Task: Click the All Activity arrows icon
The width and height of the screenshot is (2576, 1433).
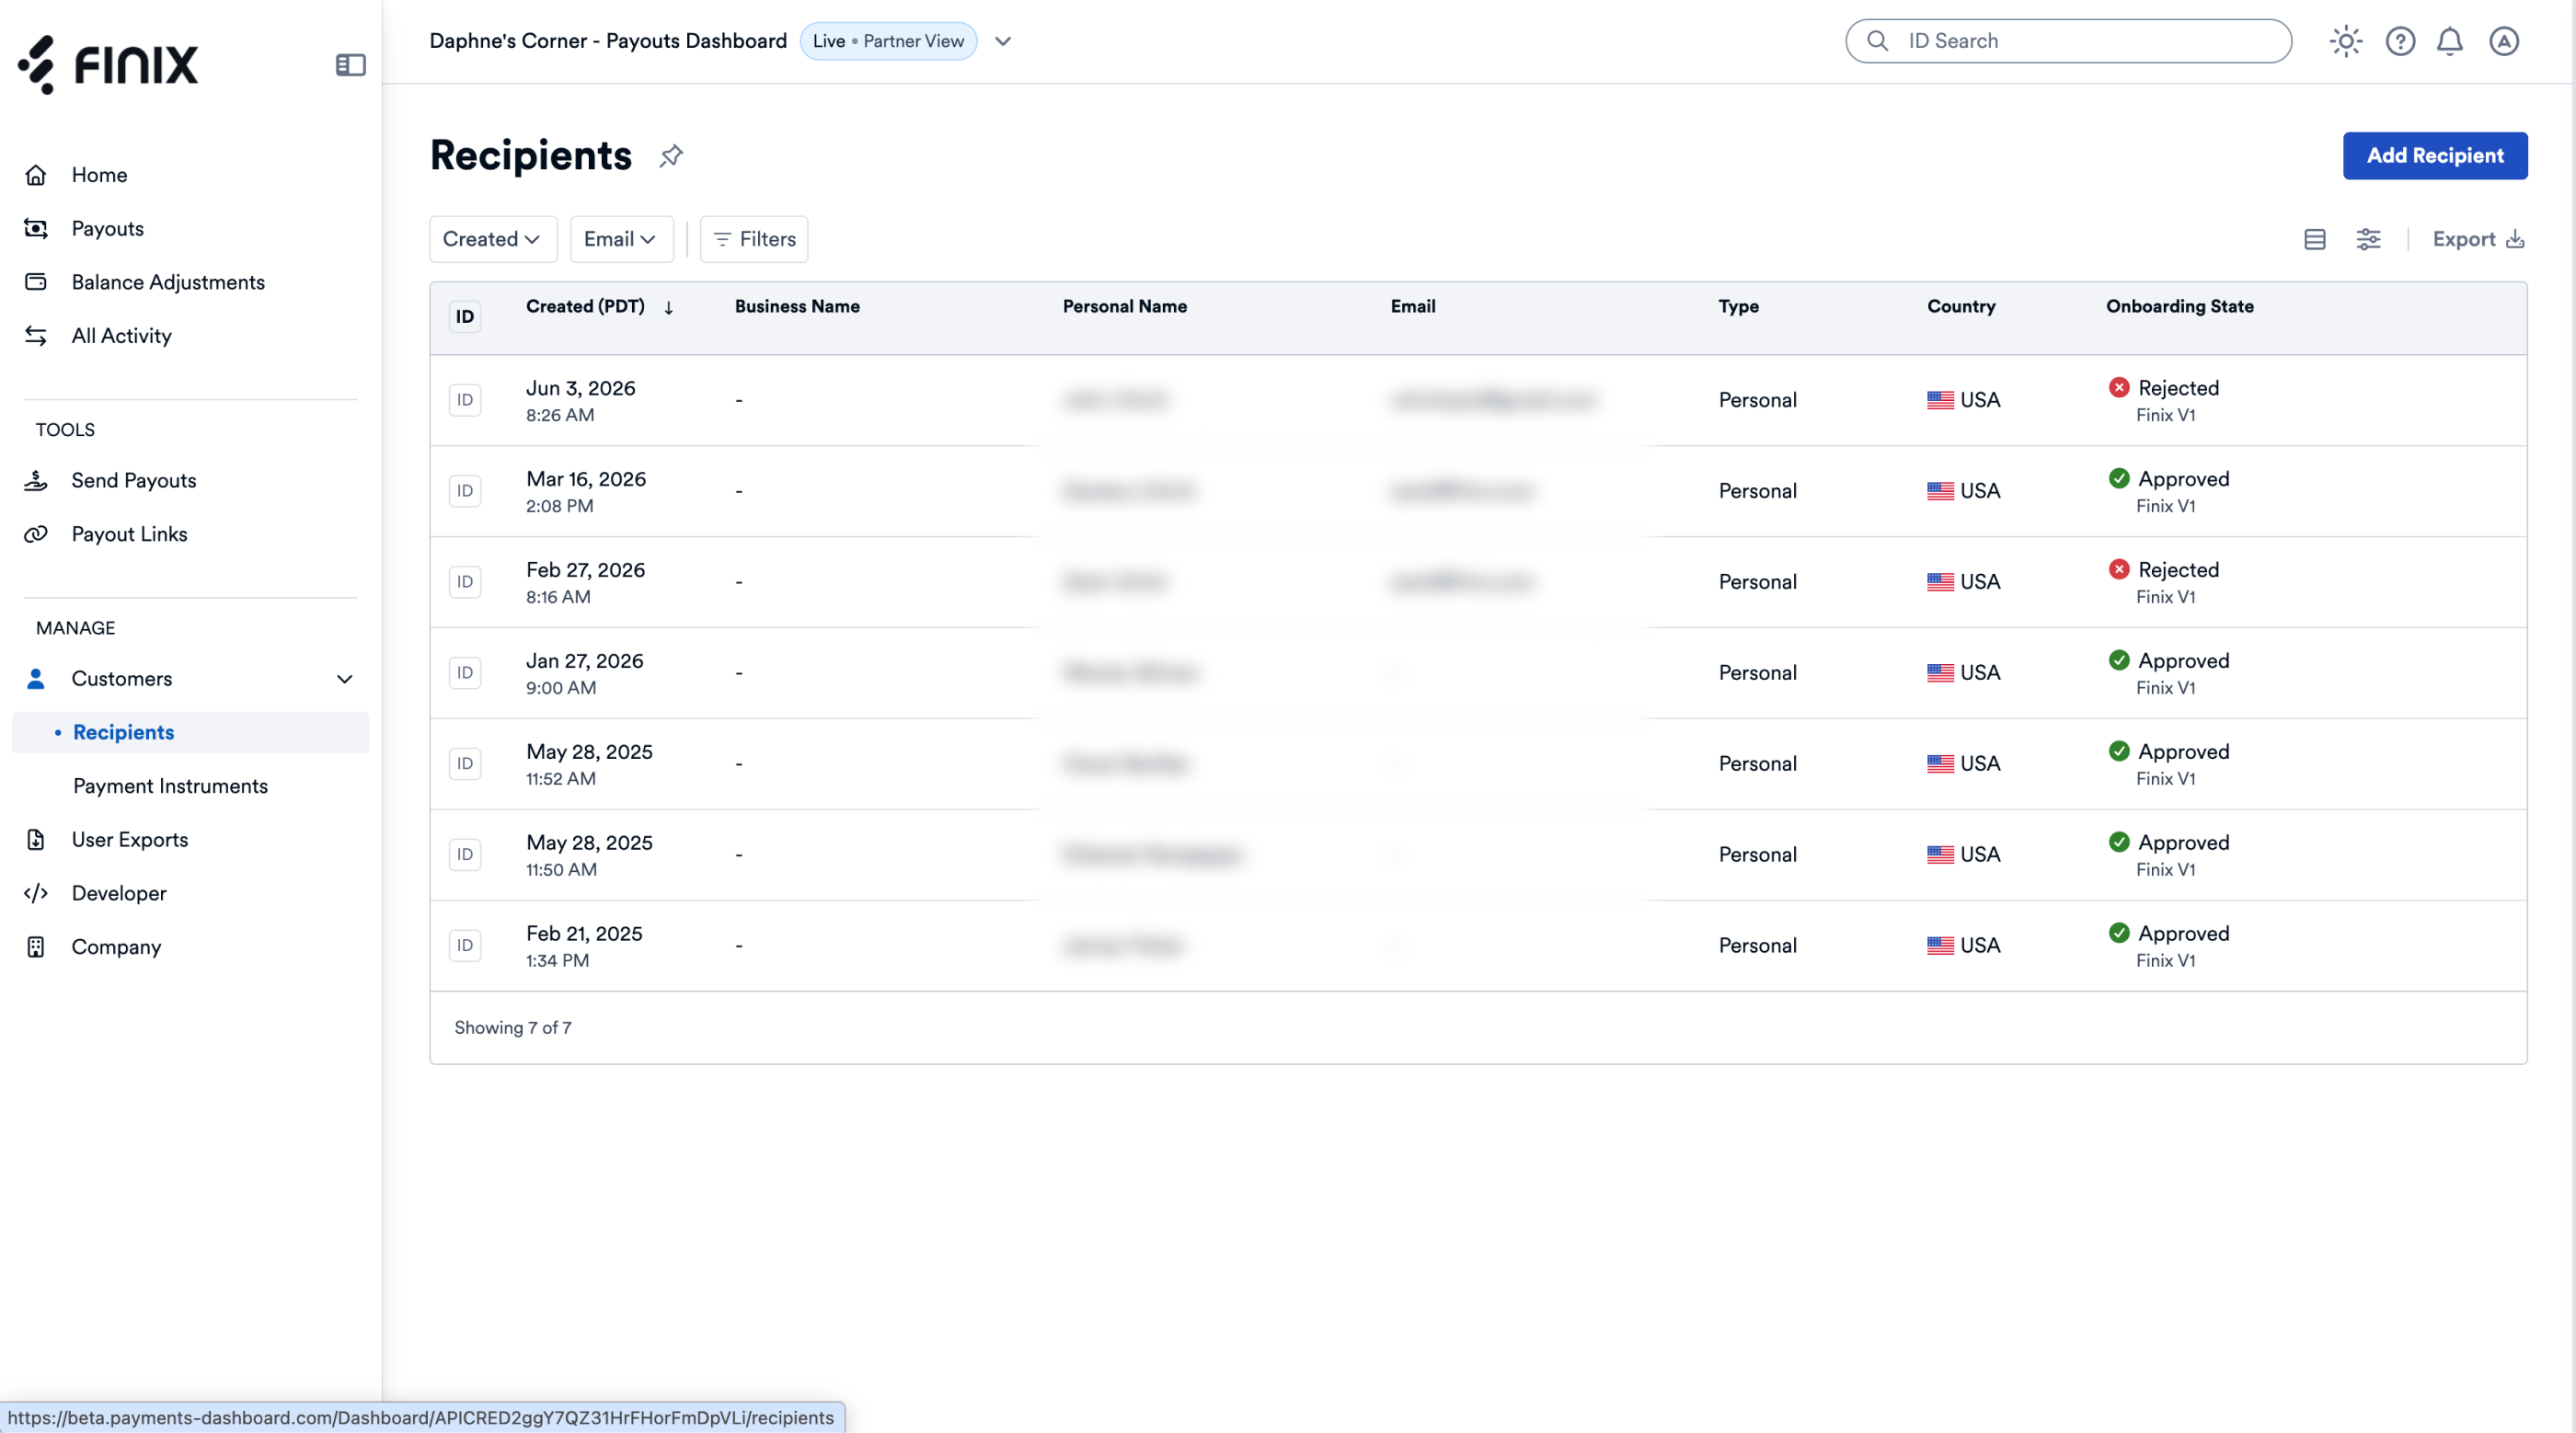Action: coord(36,336)
